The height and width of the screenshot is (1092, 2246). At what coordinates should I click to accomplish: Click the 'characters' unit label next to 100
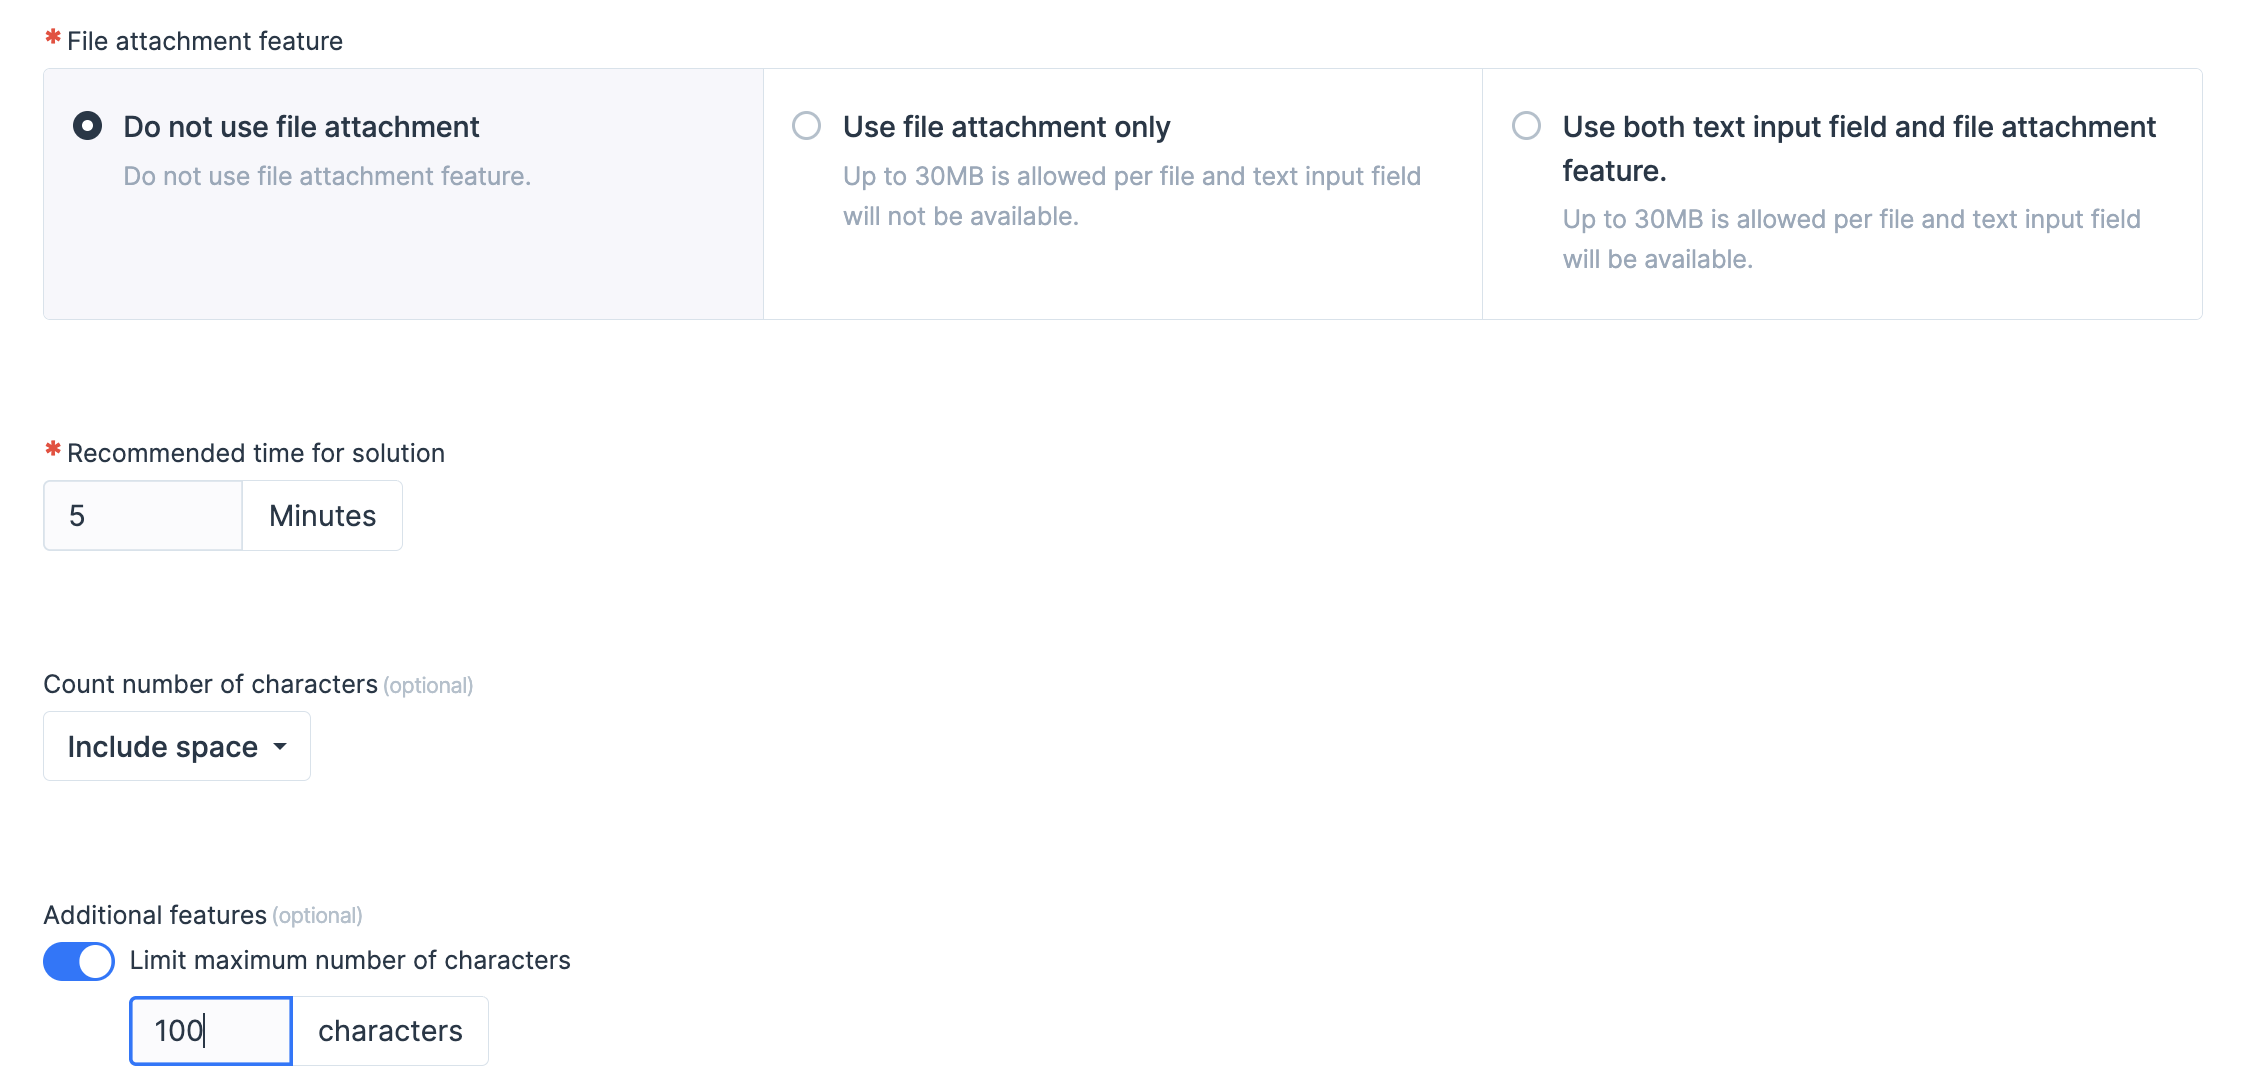tap(390, 1031)
